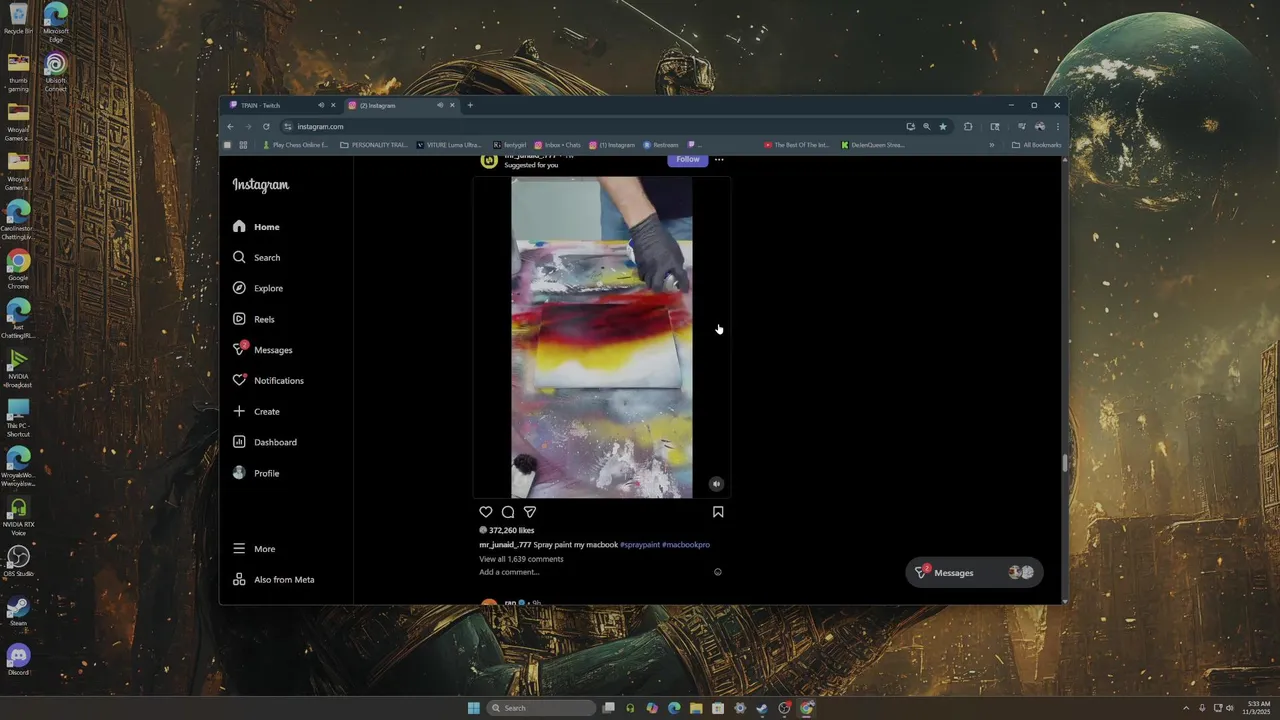Open the 372,260 likes list

pos(512,531)
